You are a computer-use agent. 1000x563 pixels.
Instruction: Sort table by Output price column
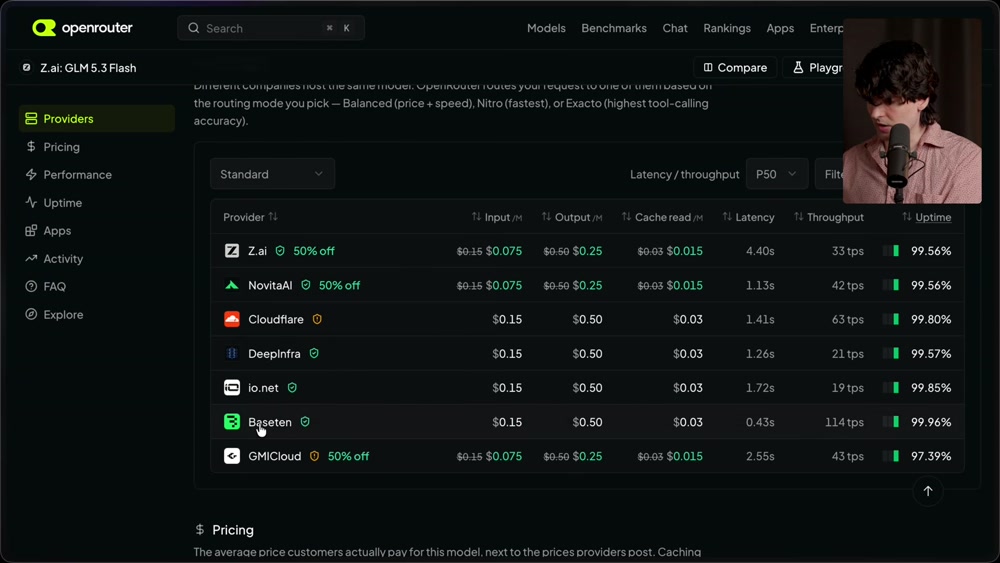(x=571, y=217)
